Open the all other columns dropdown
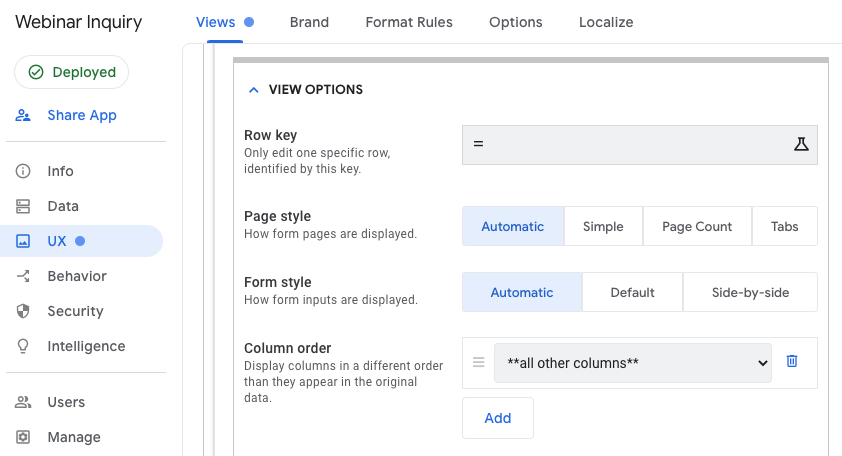 [632, 363]
